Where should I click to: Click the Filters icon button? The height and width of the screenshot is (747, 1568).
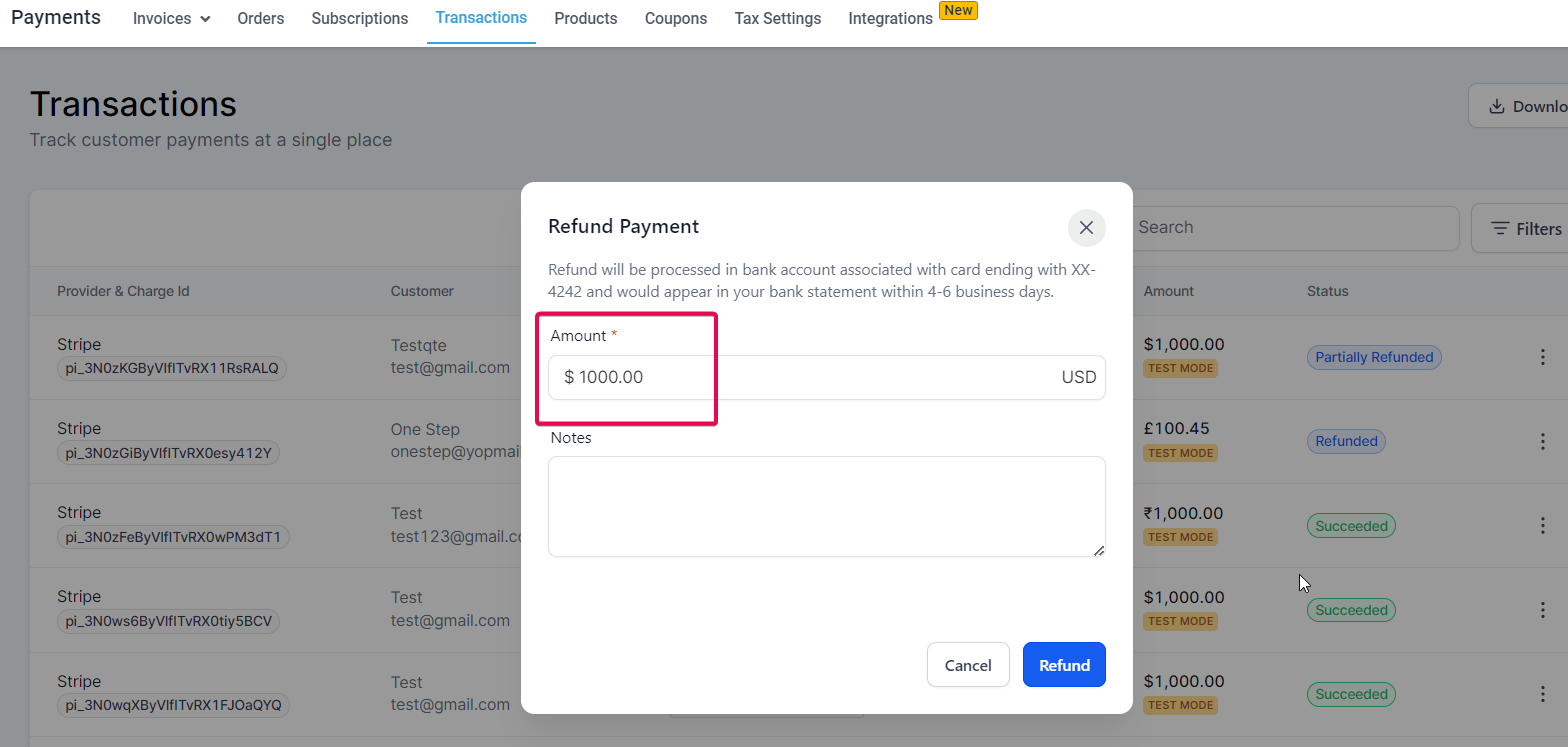click(1521, 229)
